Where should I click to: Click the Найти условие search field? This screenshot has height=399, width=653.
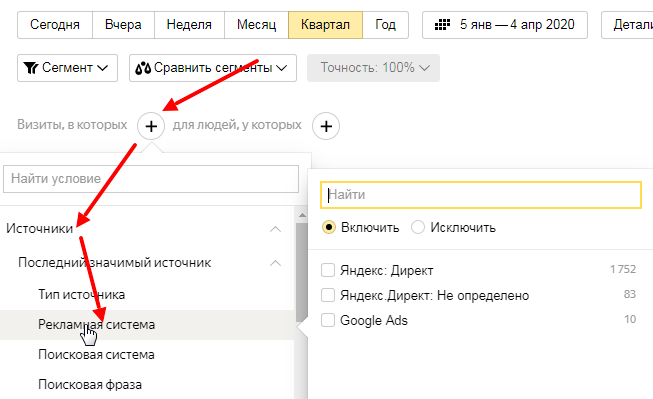151,179
